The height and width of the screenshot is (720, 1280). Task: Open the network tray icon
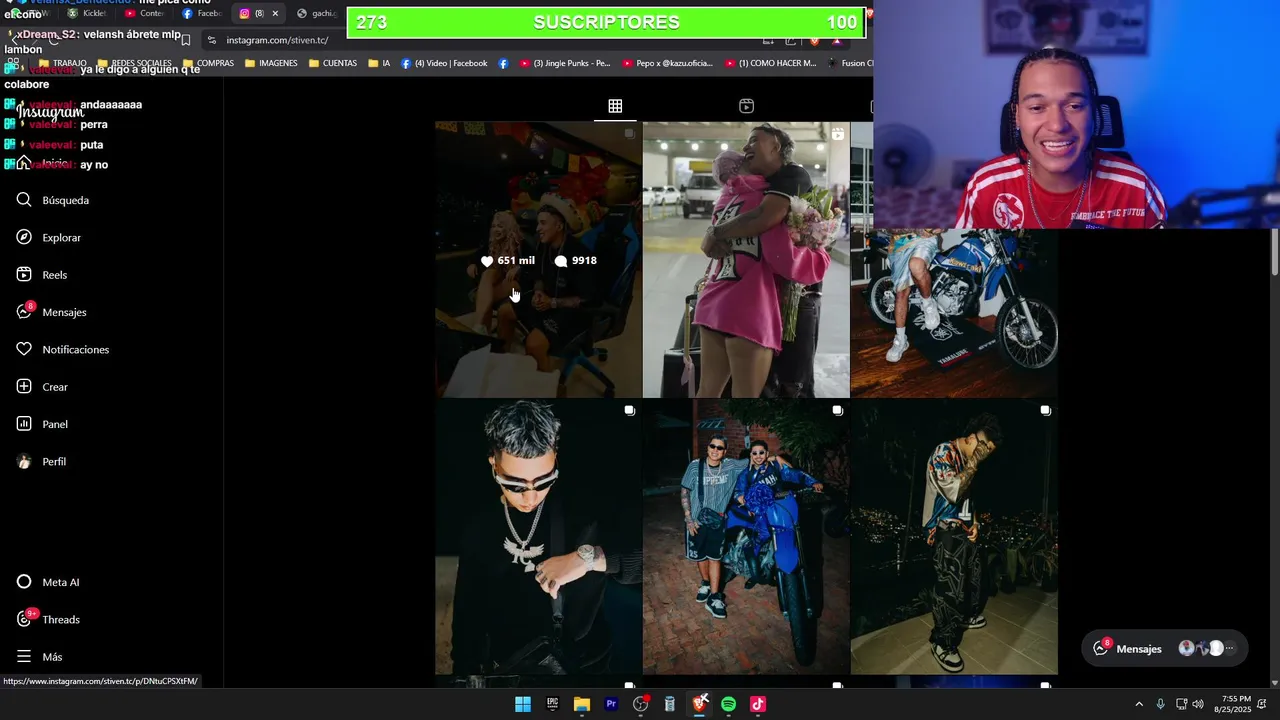click(x=1181, y=704)
